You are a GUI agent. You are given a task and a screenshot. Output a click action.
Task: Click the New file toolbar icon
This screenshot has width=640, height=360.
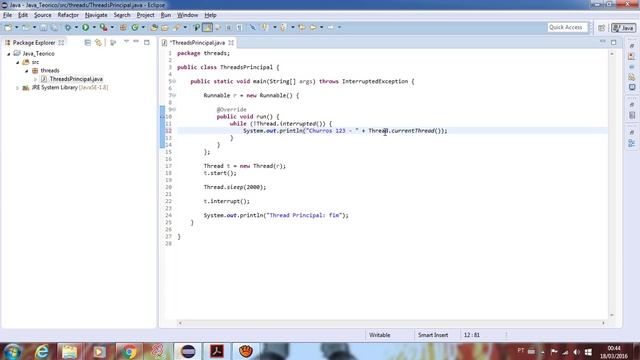tap(8, 27)
